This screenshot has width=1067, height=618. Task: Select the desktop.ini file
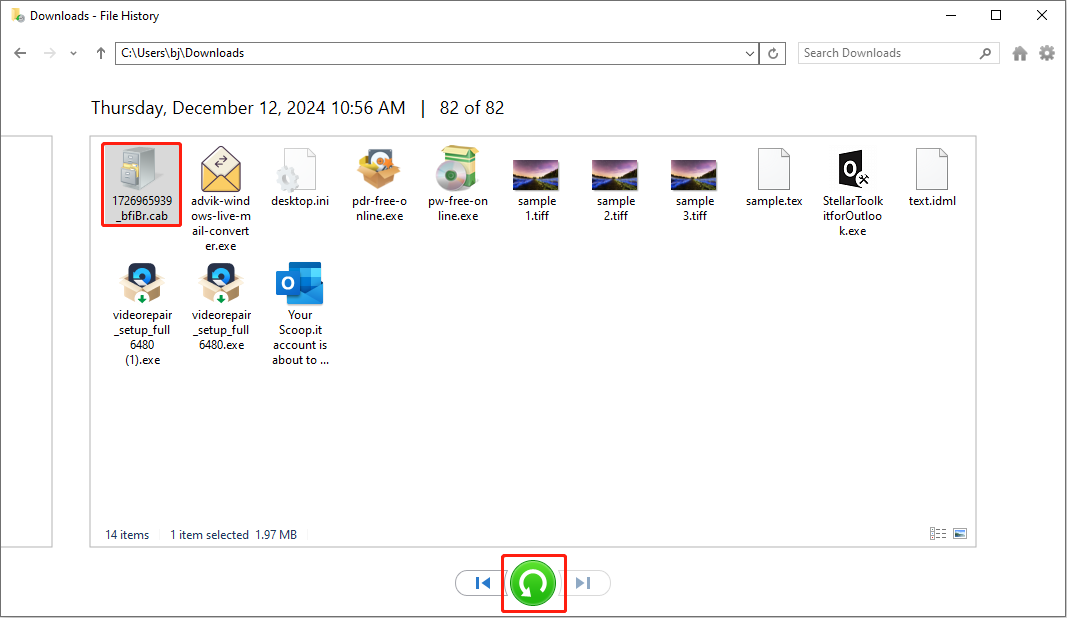coord(299,178)
